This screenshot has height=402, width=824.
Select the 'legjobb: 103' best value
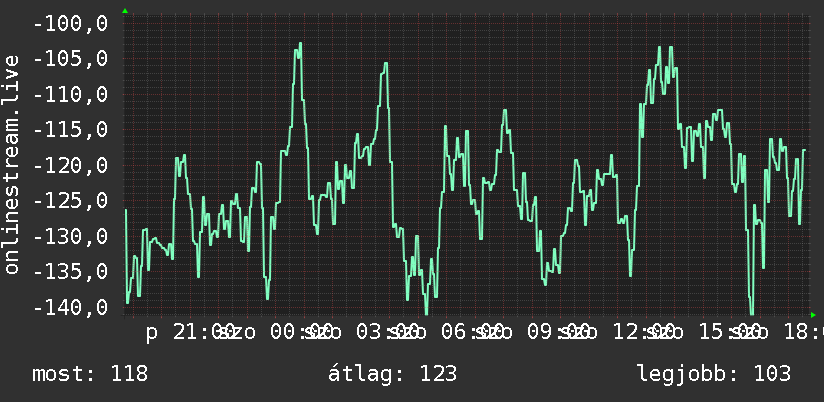(714, 374)
